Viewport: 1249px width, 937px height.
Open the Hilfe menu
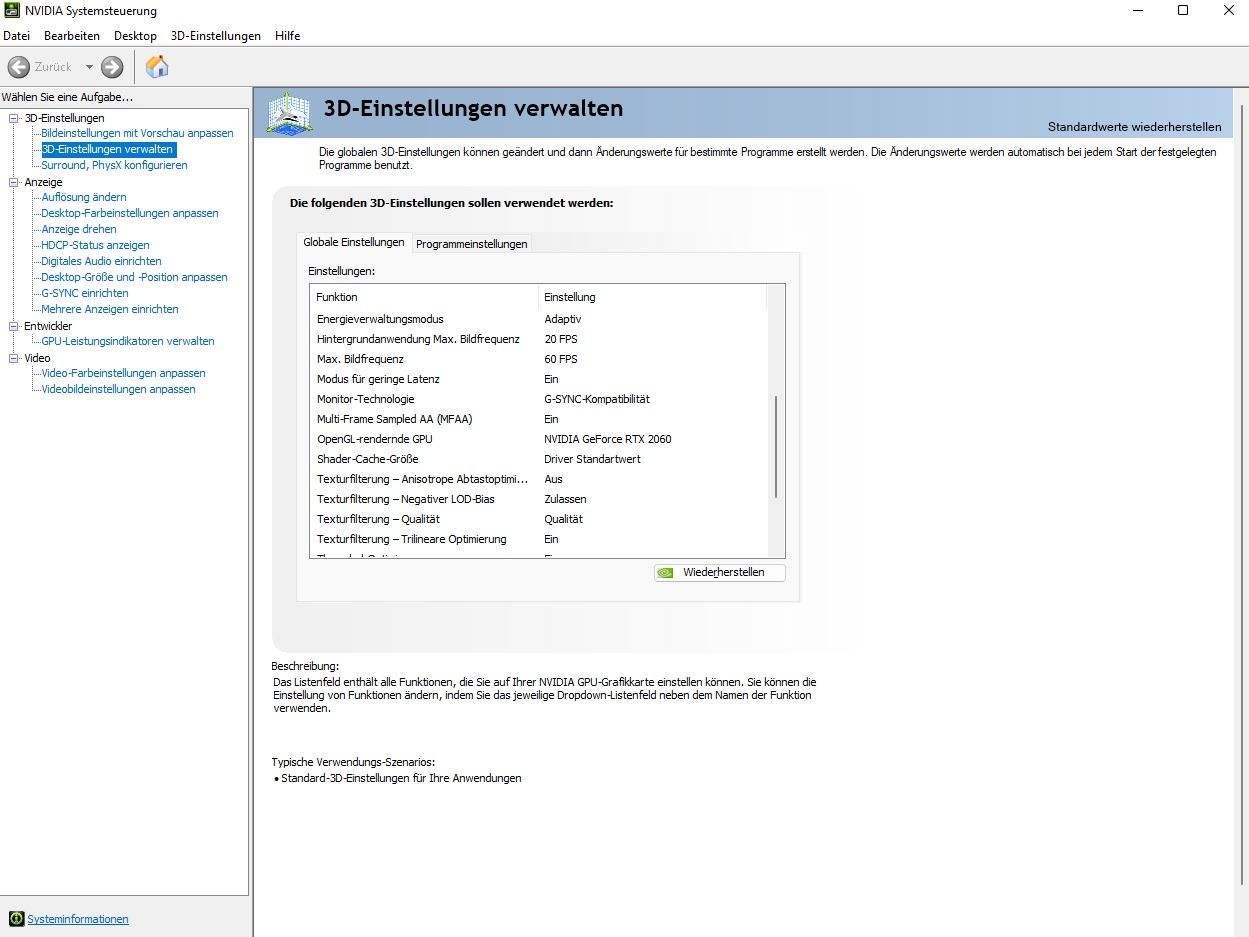tap(287, 36)
